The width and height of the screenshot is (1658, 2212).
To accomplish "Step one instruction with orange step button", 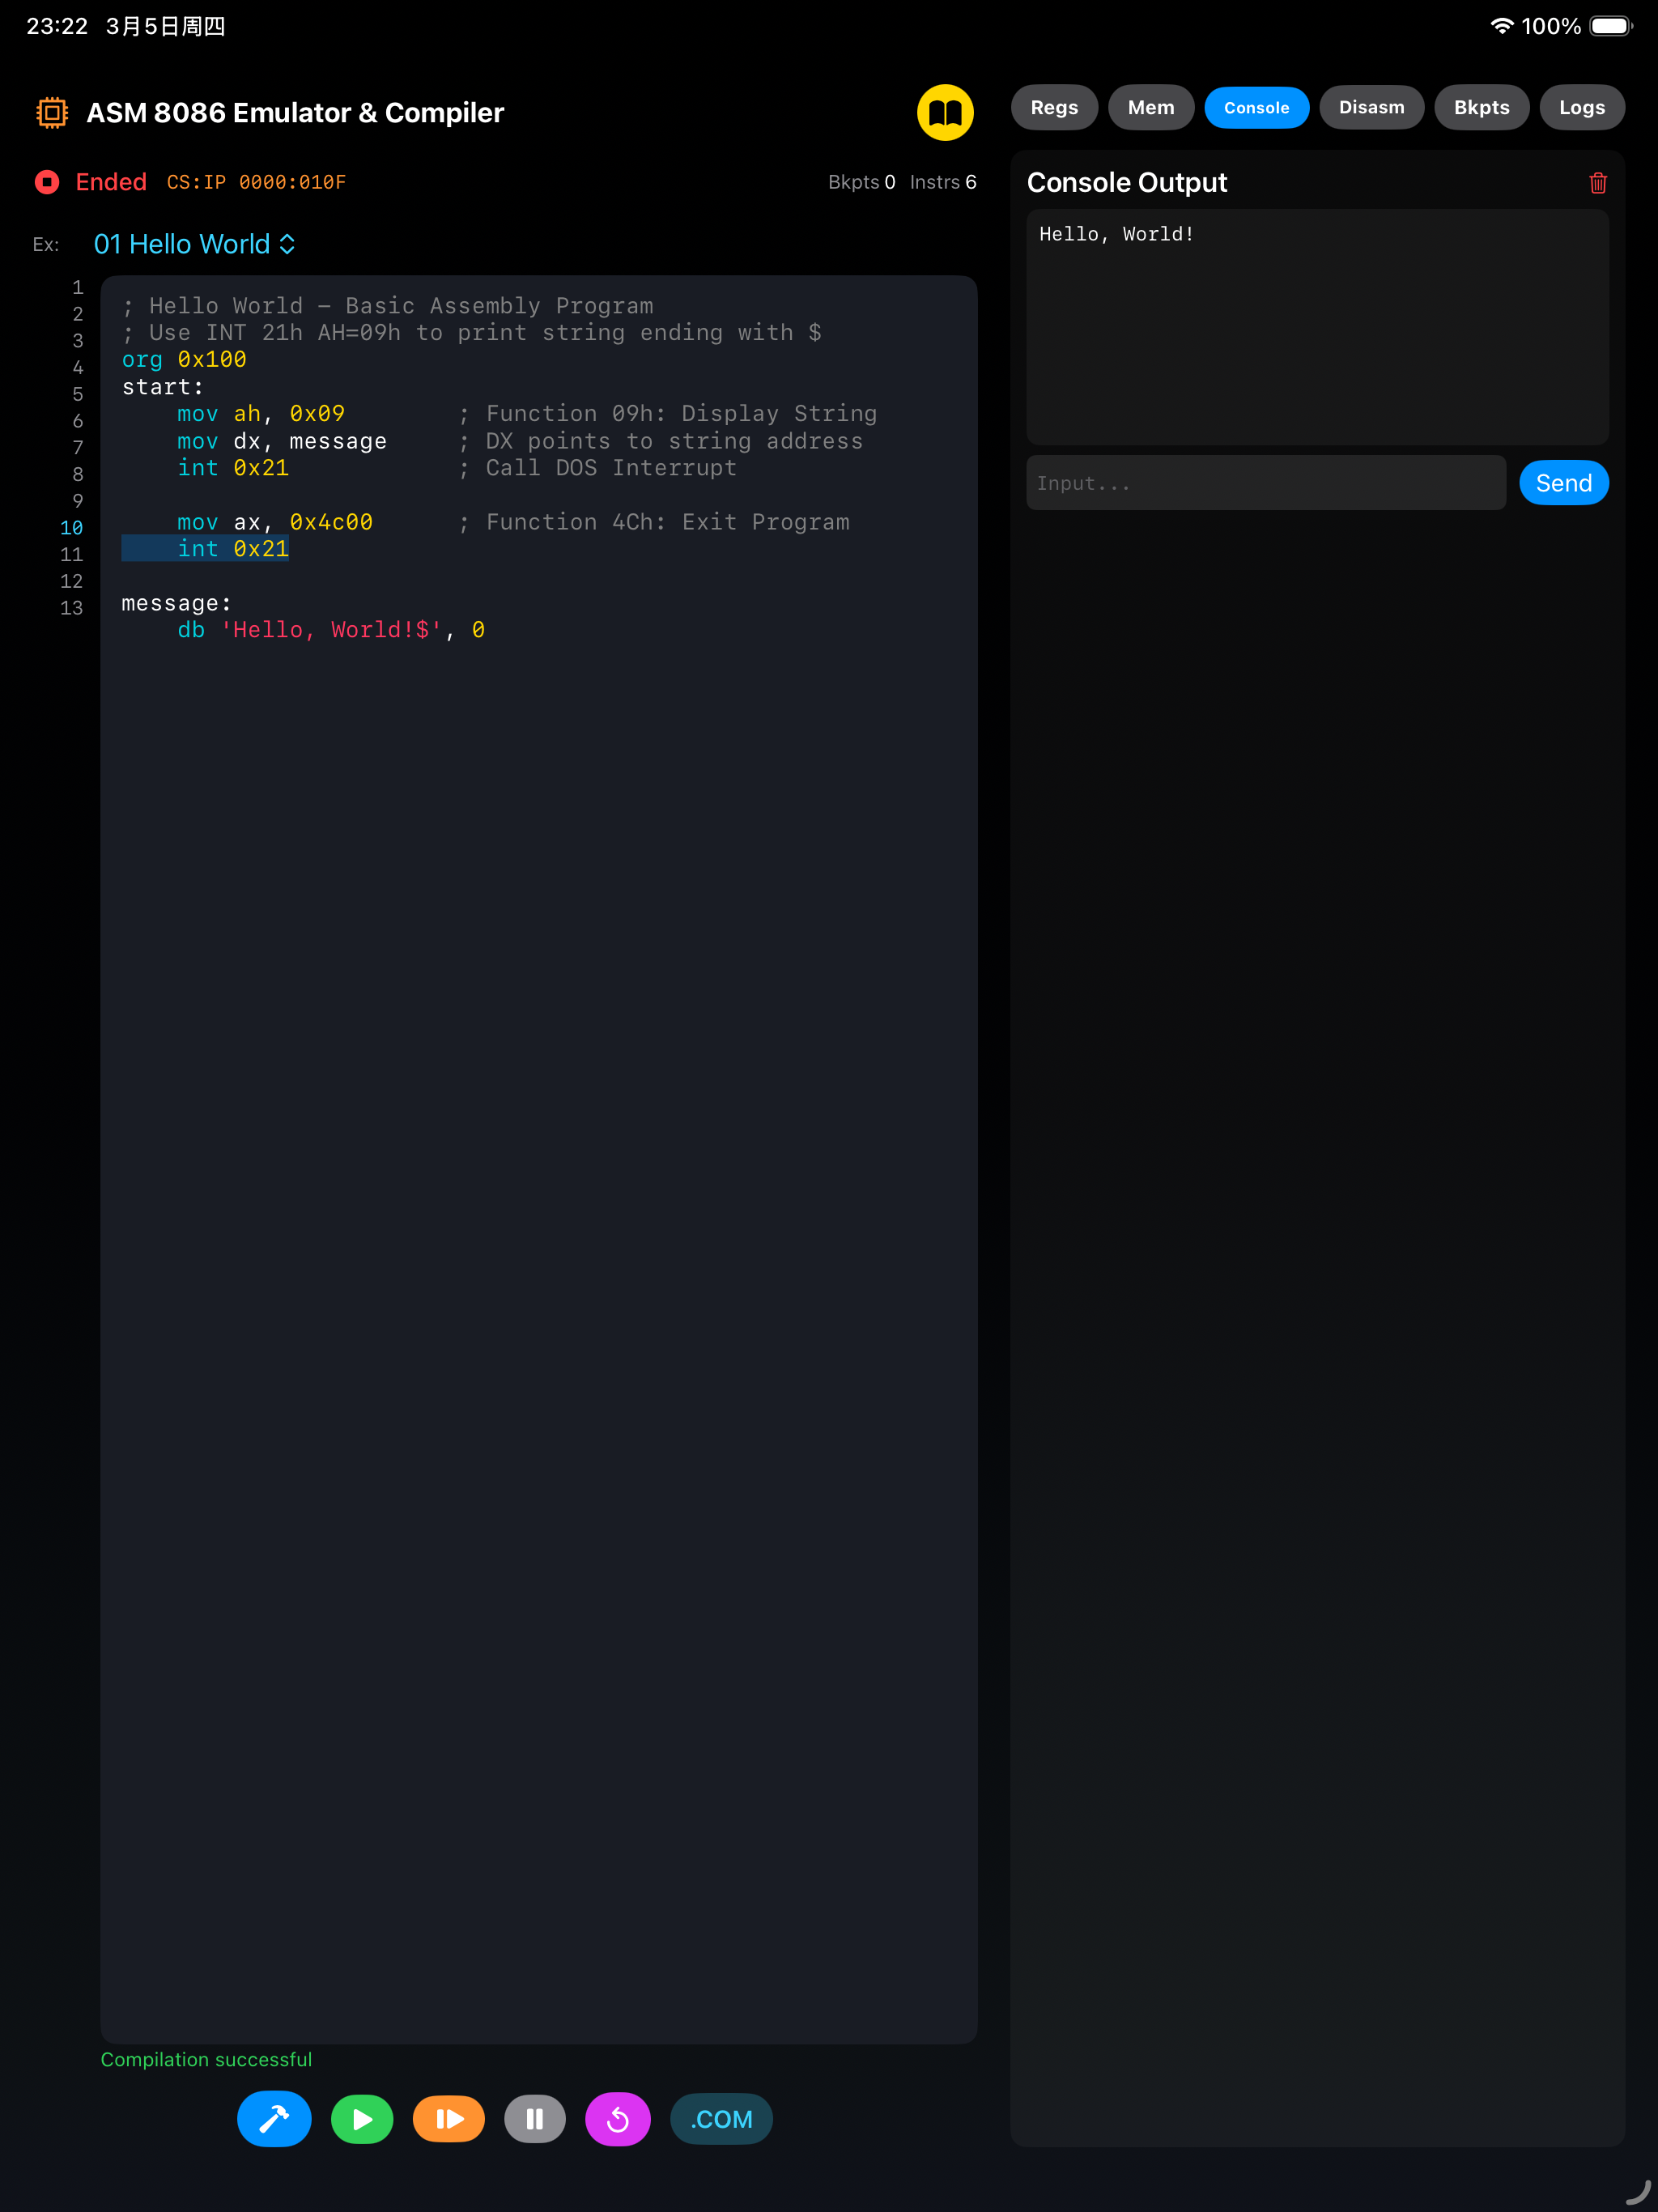I will (449, 2119).
